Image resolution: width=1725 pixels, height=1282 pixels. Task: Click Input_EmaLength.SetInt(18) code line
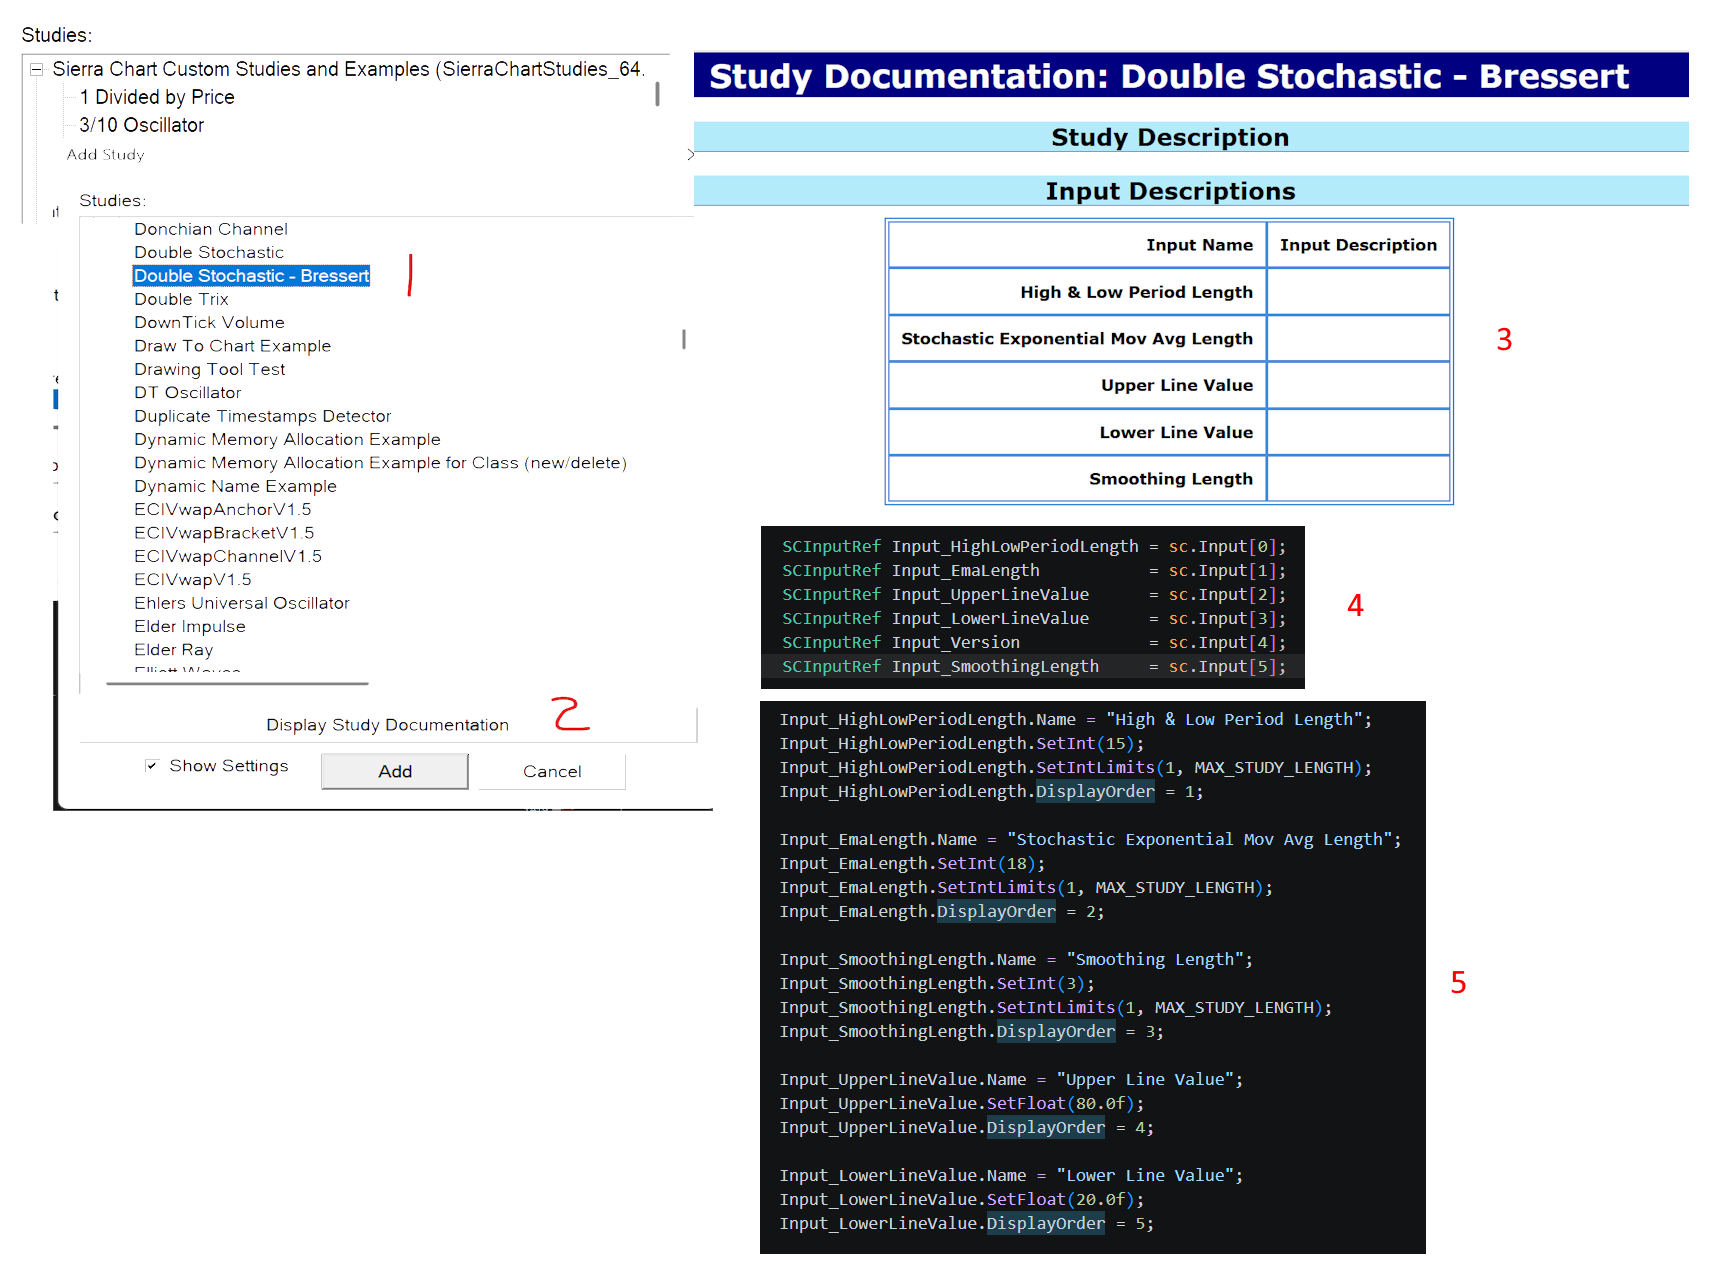pyautogui.click(x=912, y=863)
